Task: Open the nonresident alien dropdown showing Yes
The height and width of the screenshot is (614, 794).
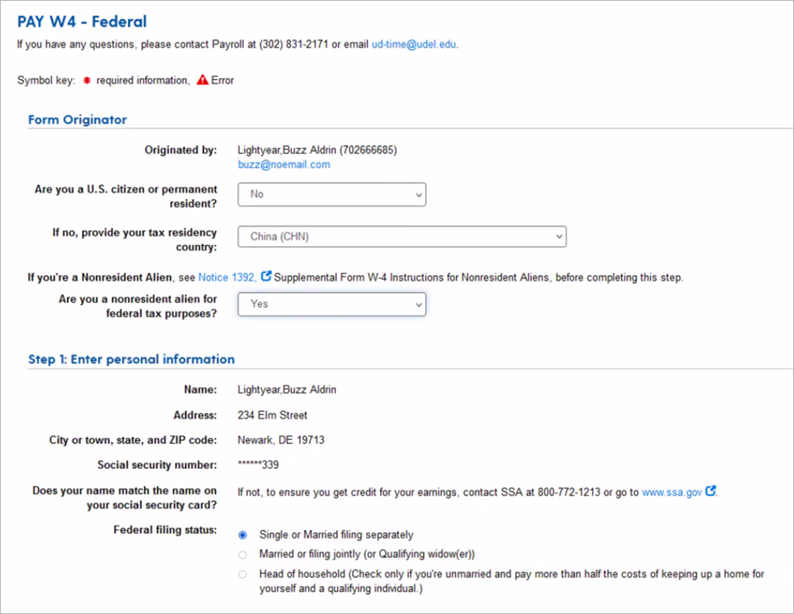Action: (332, 304)
